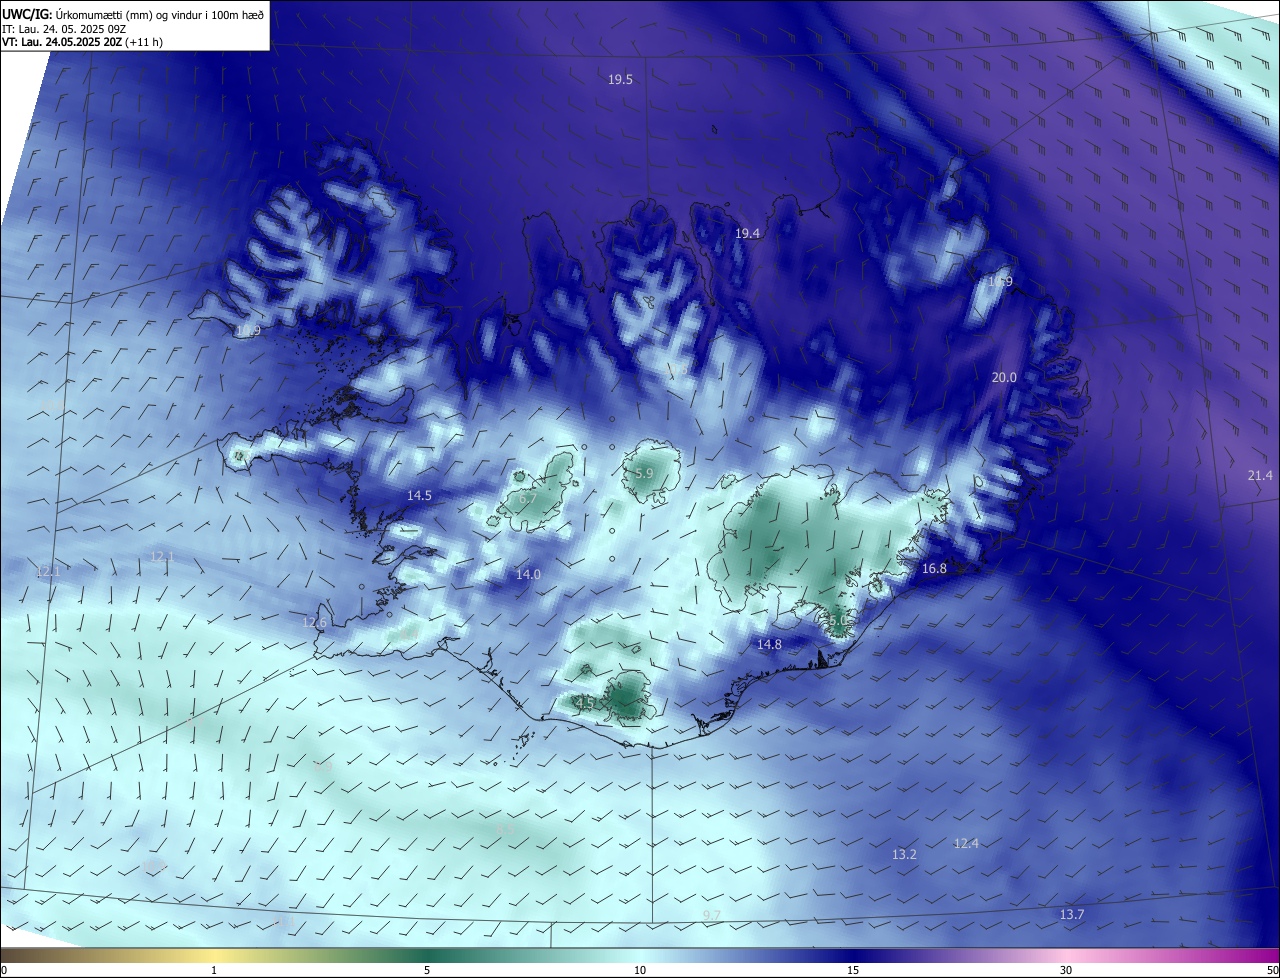Click the color scale label 50

(1272, 970)
